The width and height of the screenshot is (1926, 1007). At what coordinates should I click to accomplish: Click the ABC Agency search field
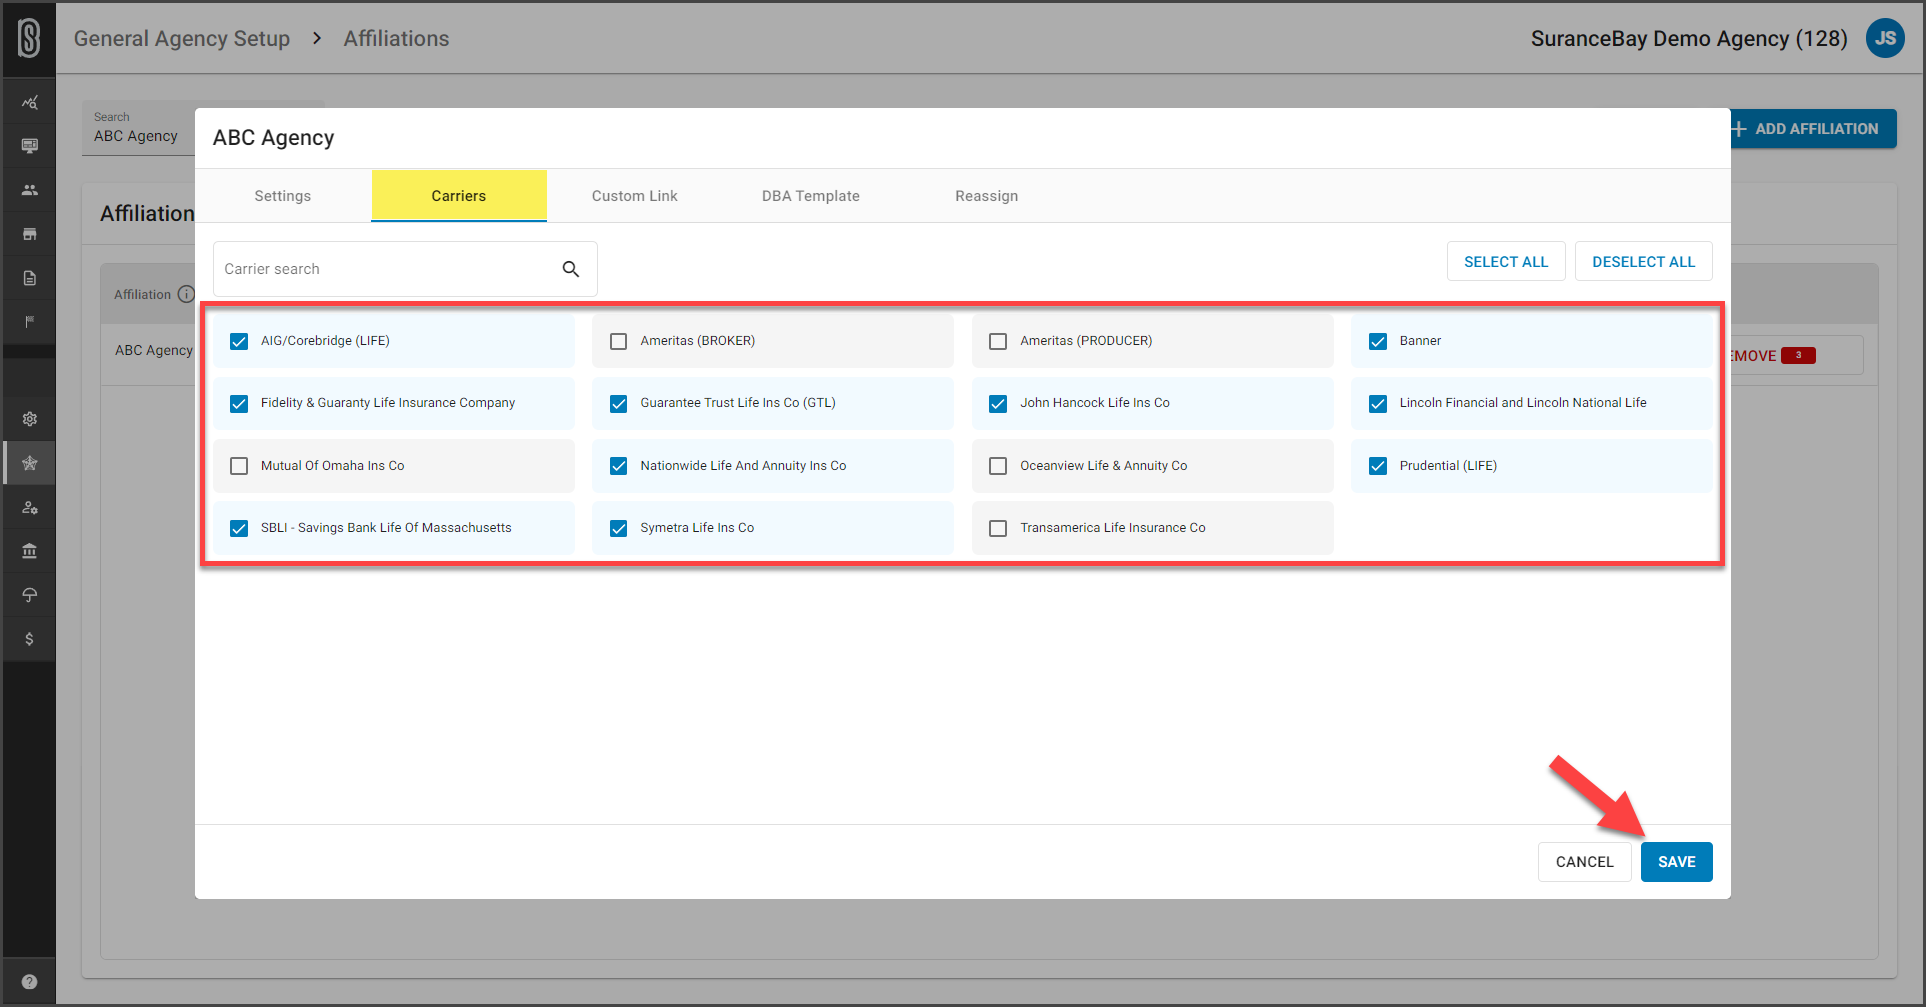(139, 128)
